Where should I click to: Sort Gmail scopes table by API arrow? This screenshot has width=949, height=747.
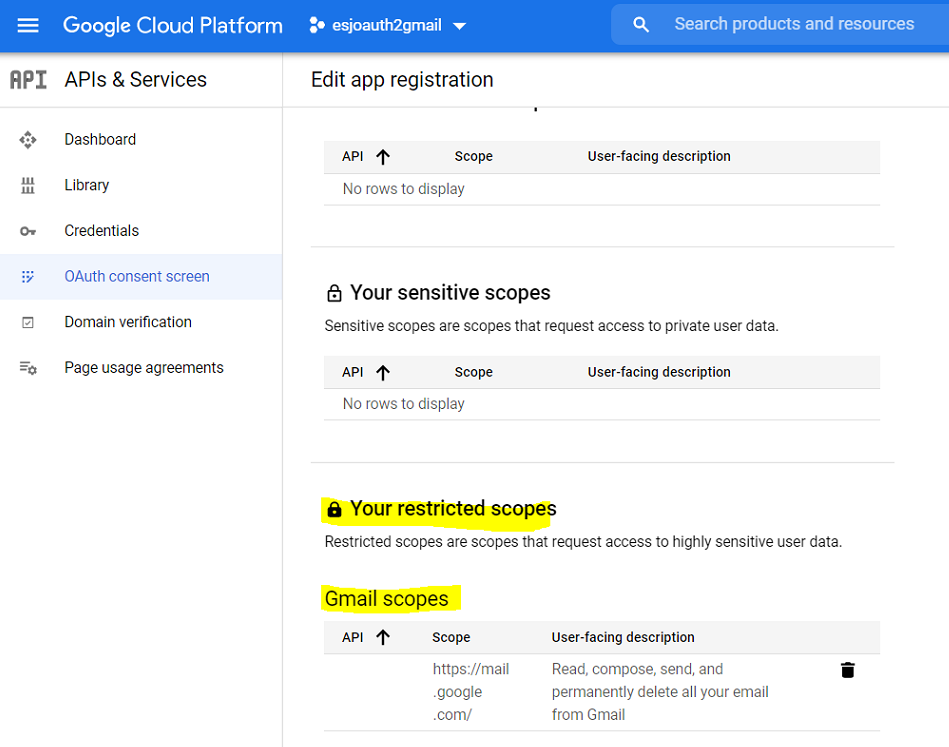coord(382,637)
